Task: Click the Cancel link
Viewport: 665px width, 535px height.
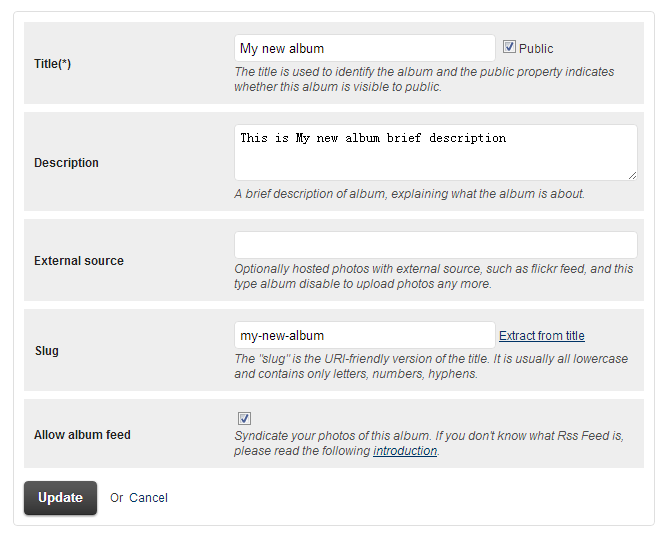Action: point(148,498)
